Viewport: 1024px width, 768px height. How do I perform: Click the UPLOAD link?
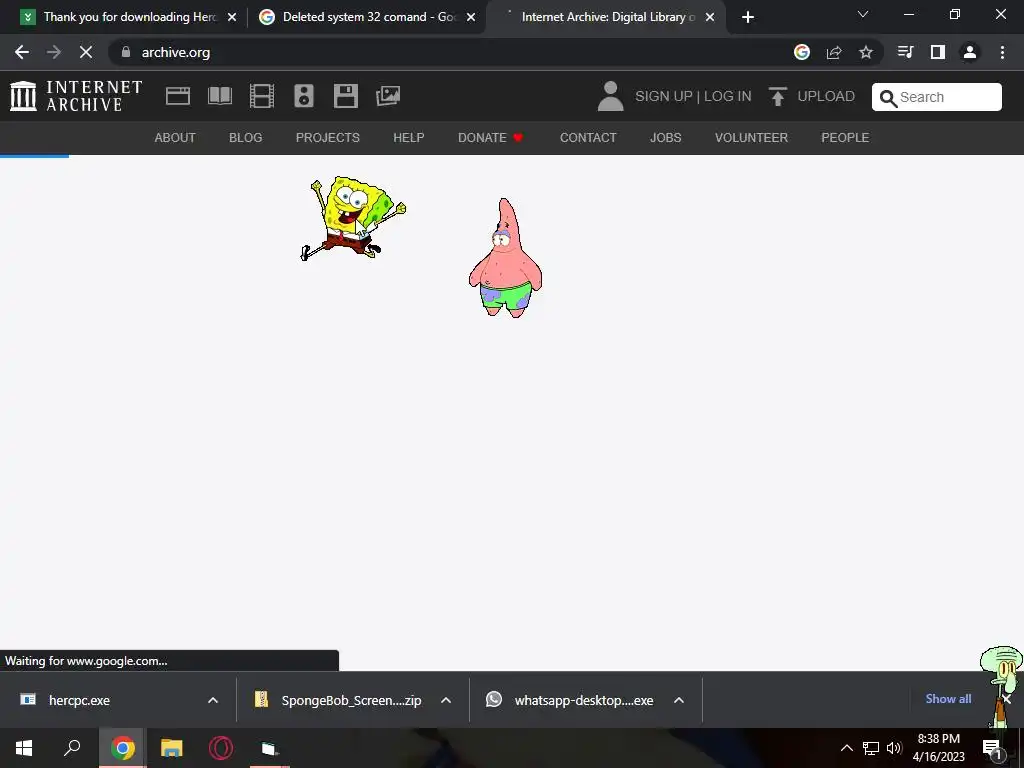825,96
